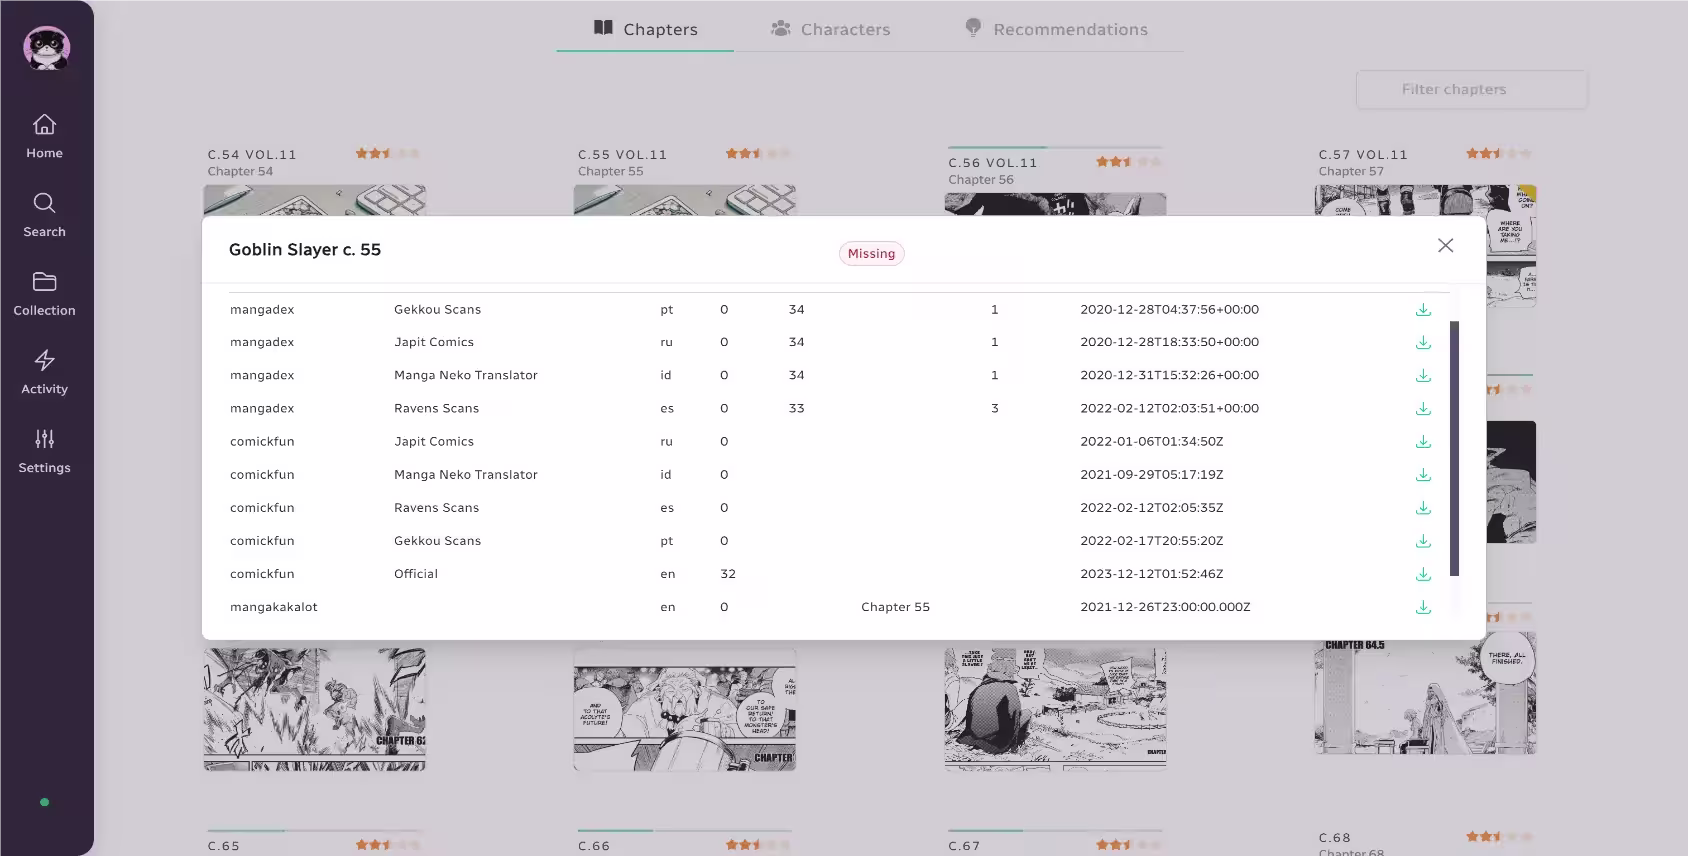Screen dimensions: 1688x856
Task: Click date "2022-02-12T02:03:51+00:00"
Action: 1169,409
